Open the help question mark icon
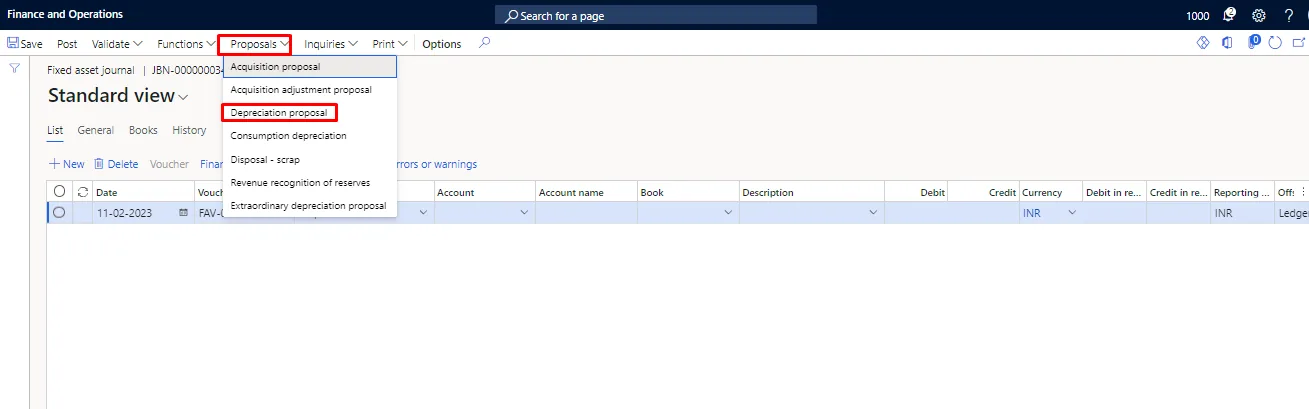Image resolution: width=1309 pixels, height=409 pixels. [x=1289, y=15]
